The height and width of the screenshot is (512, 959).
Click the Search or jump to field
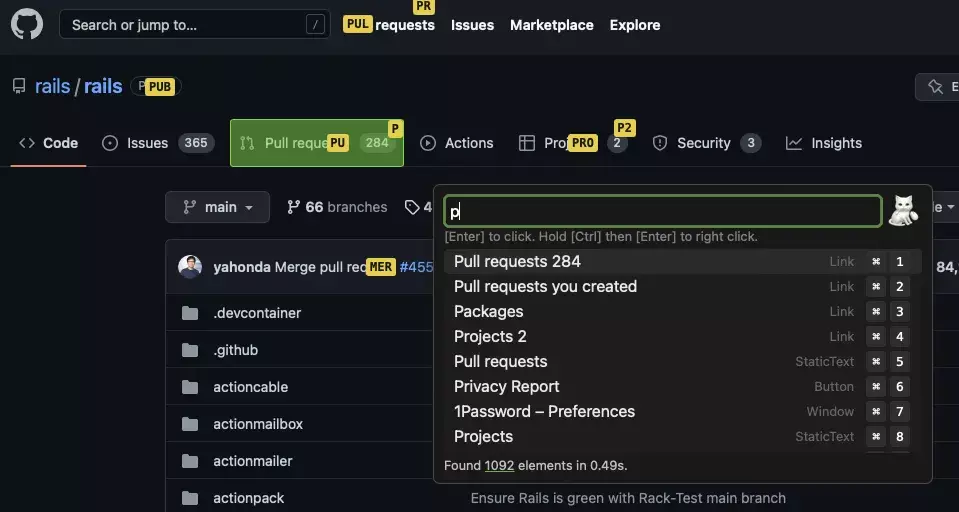click(193, 25)
